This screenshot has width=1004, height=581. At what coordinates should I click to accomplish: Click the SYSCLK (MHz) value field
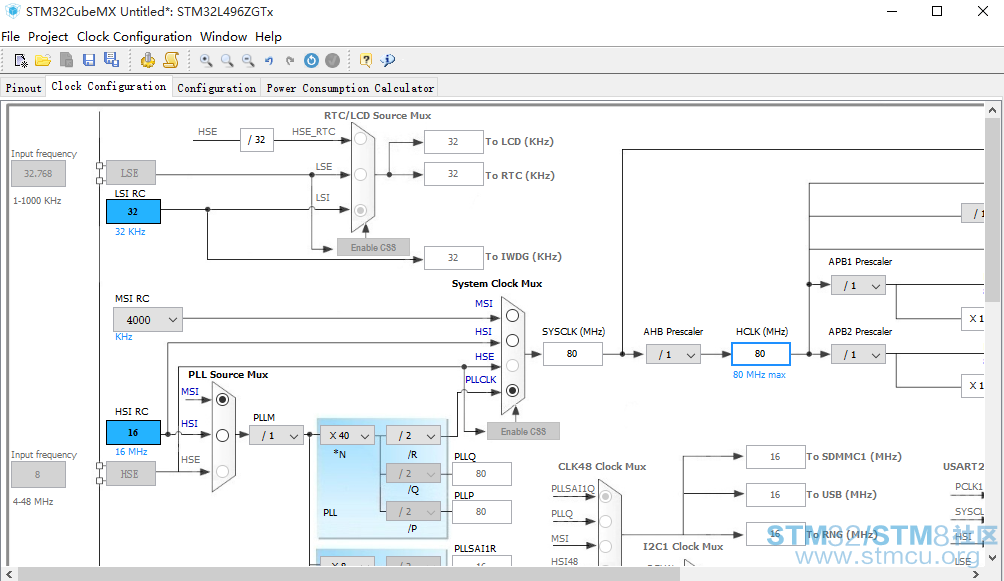coord(572,354)
